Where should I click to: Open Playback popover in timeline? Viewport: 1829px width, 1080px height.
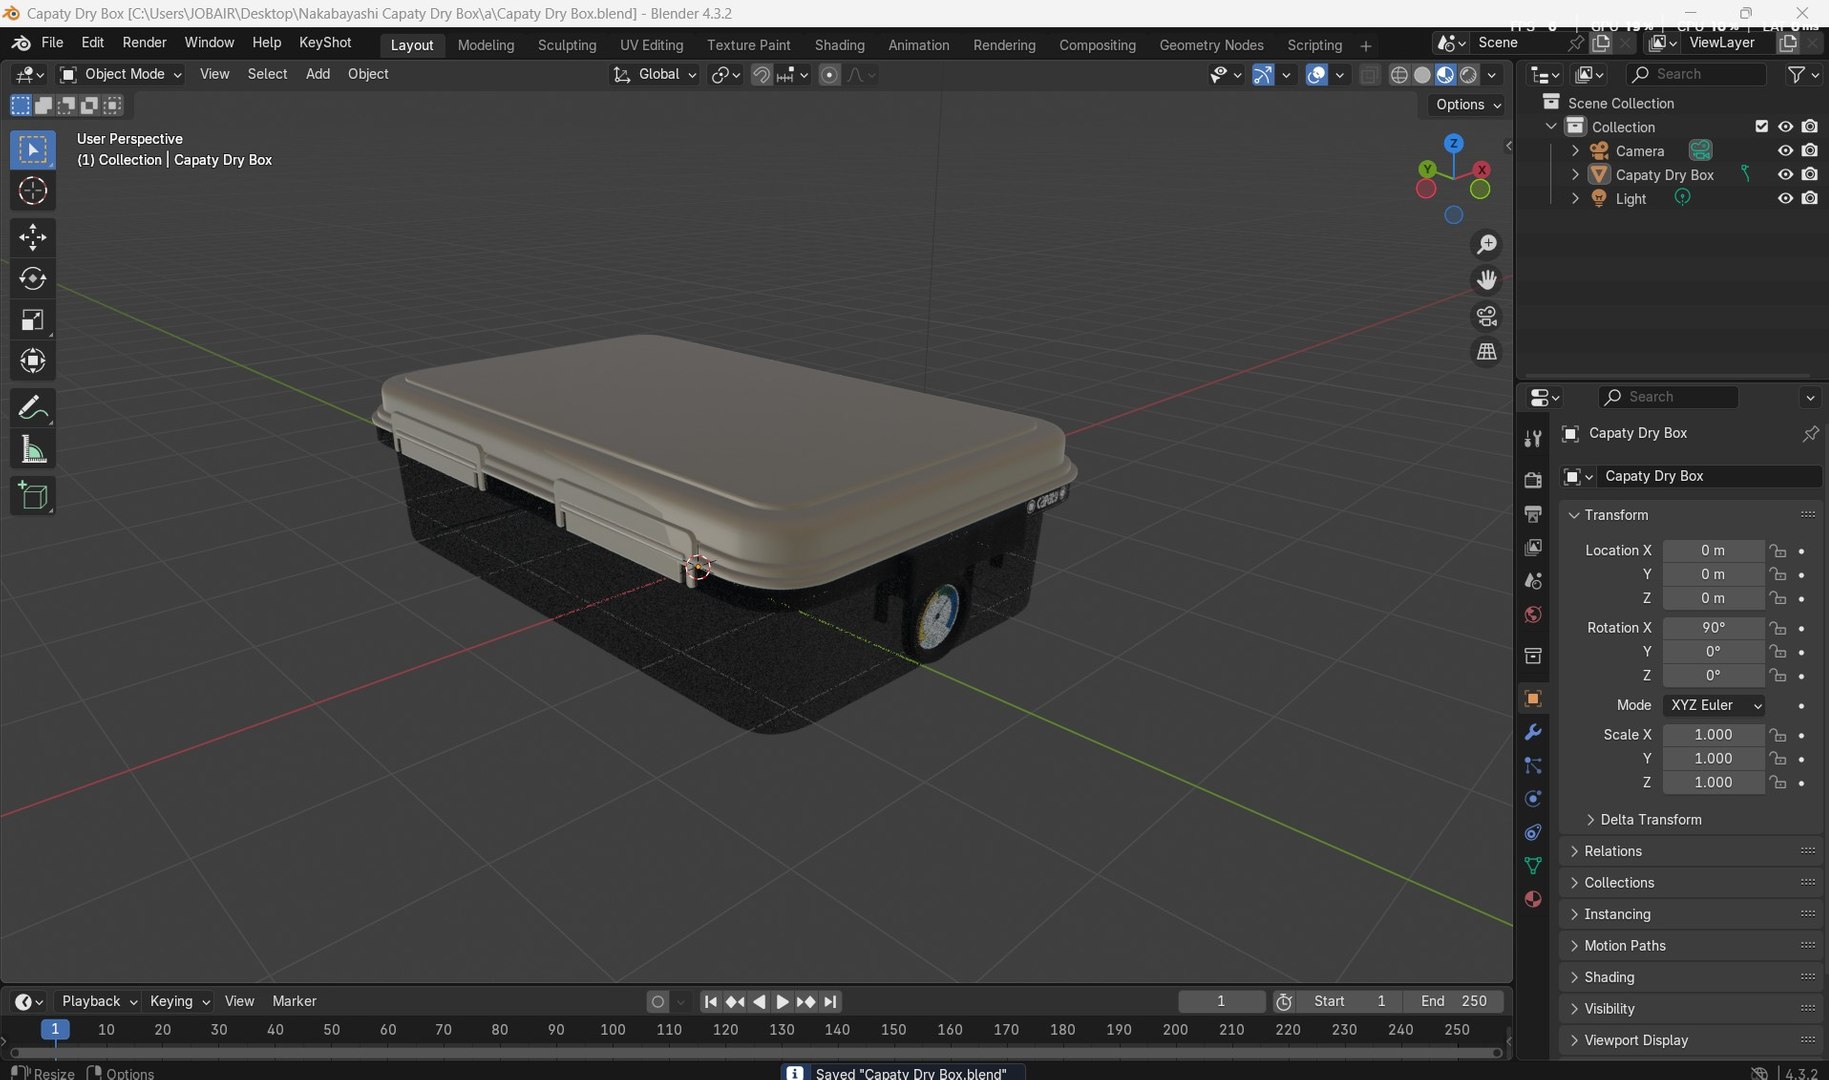98,1001
